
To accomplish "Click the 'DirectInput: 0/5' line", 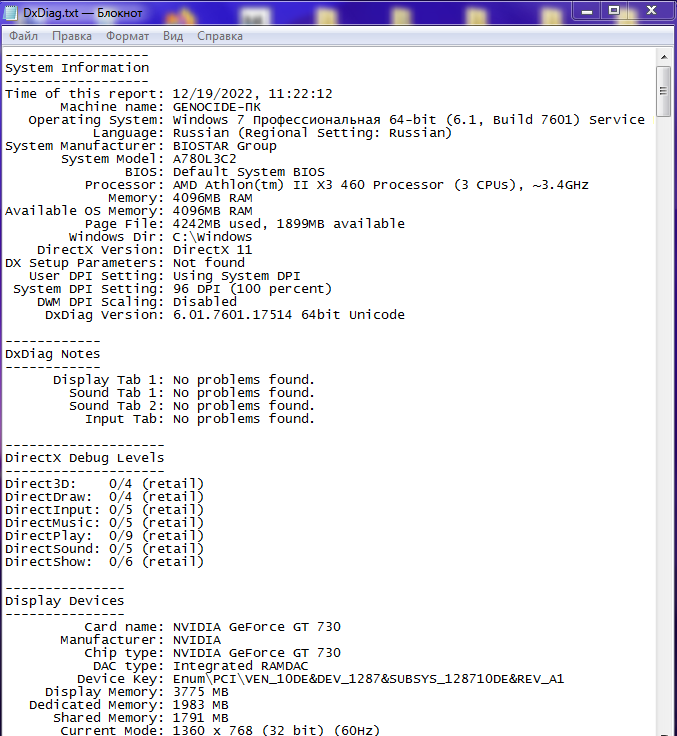I will click(104, 510).
